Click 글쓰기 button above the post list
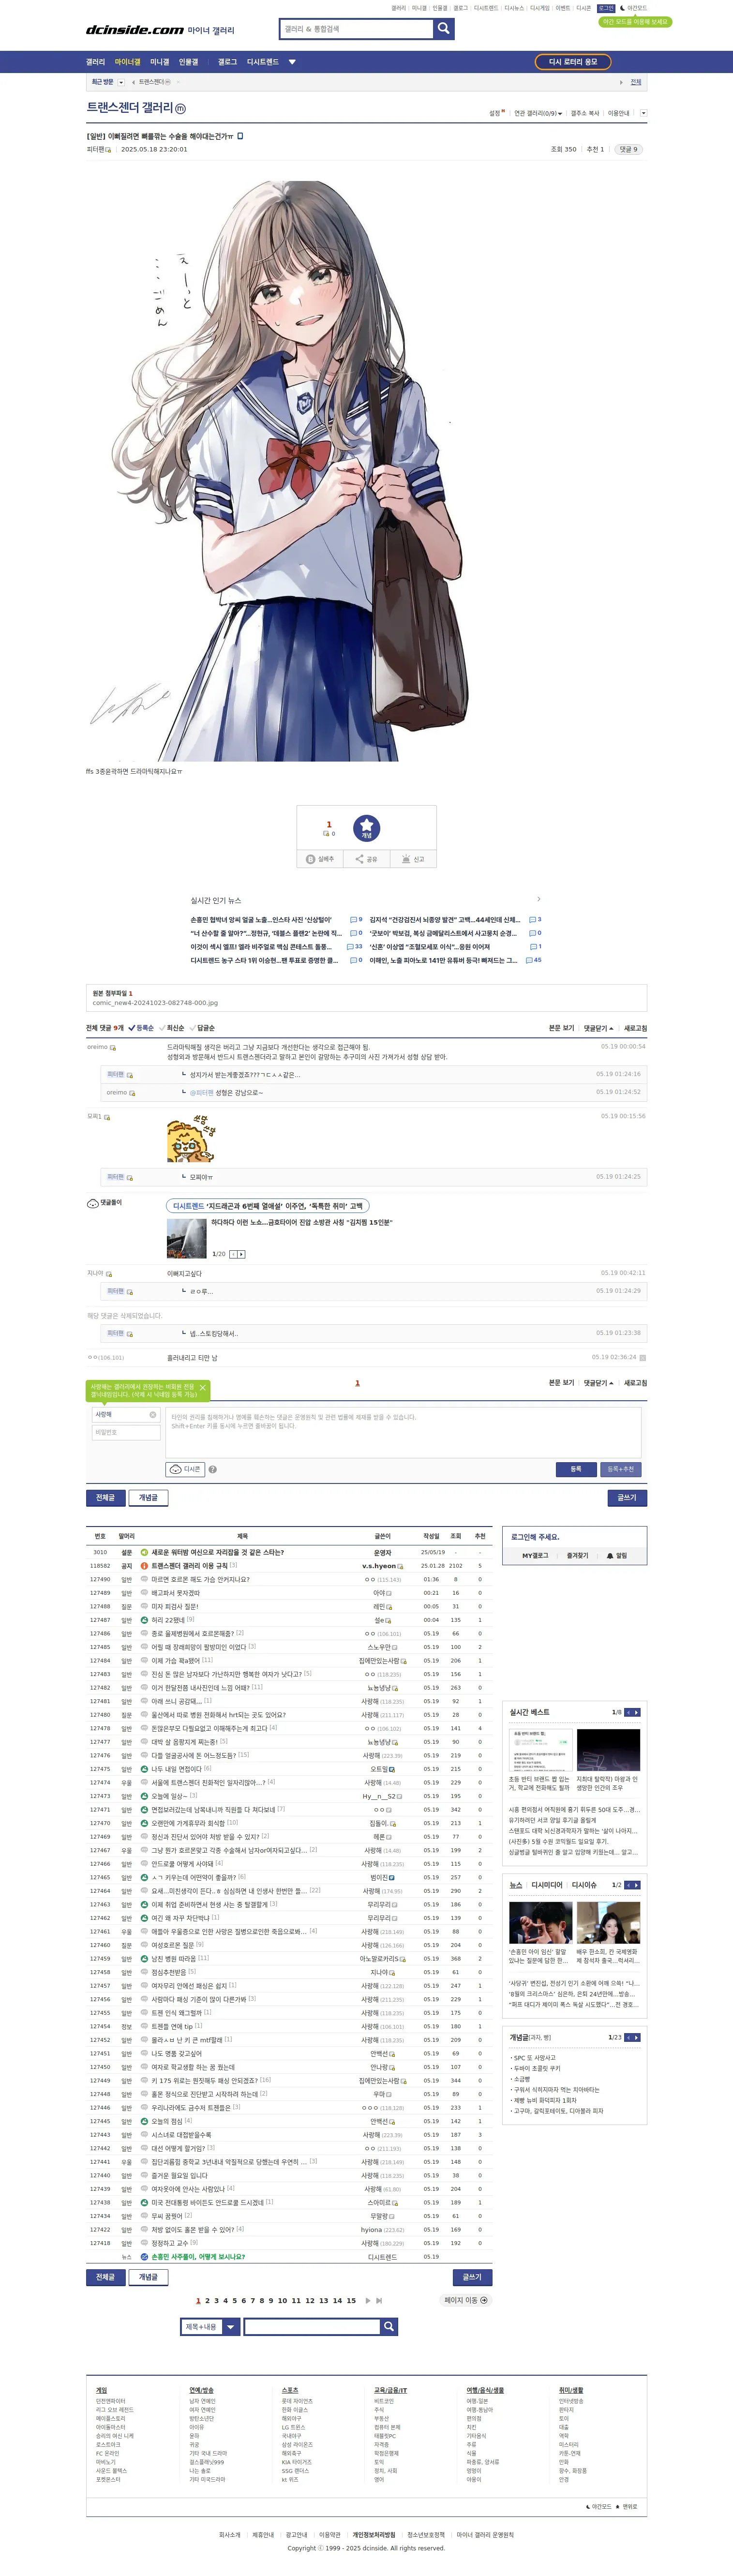 (x=627, y=1497)
